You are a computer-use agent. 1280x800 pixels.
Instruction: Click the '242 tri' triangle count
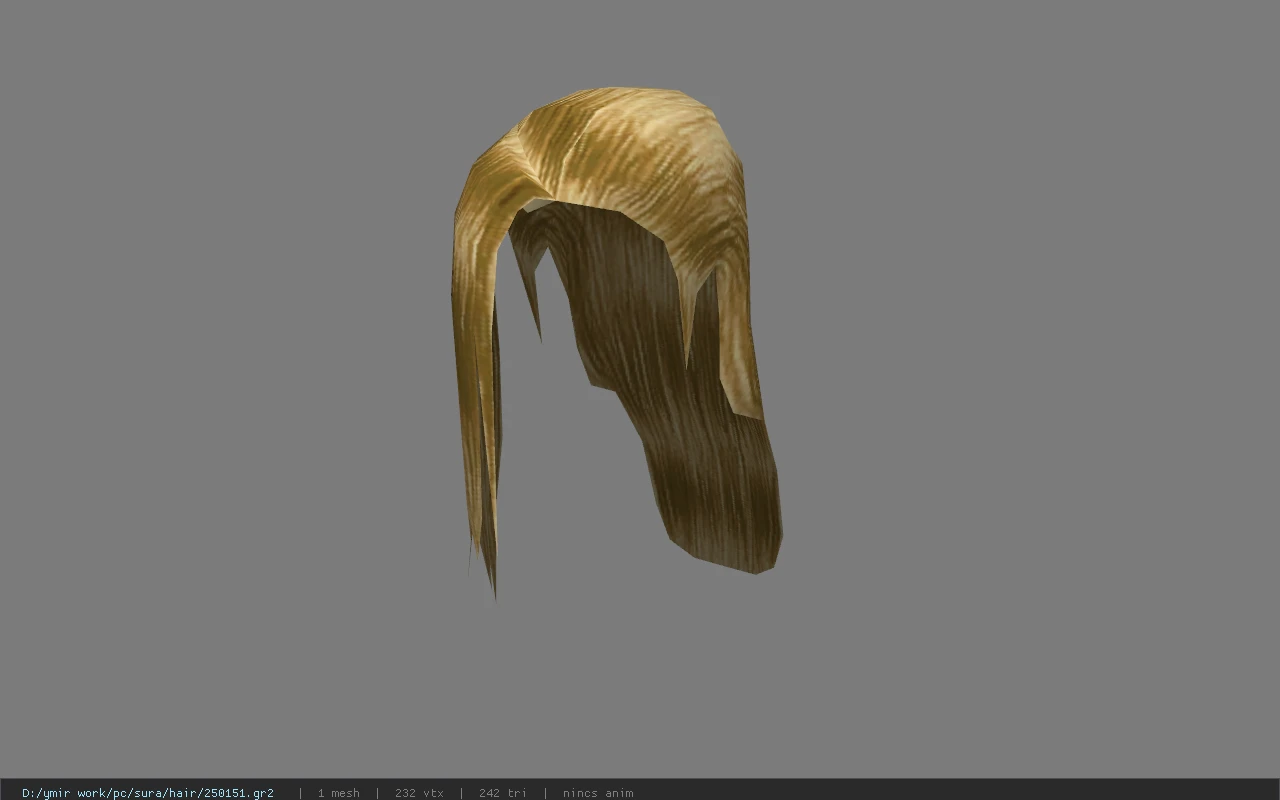502,793
